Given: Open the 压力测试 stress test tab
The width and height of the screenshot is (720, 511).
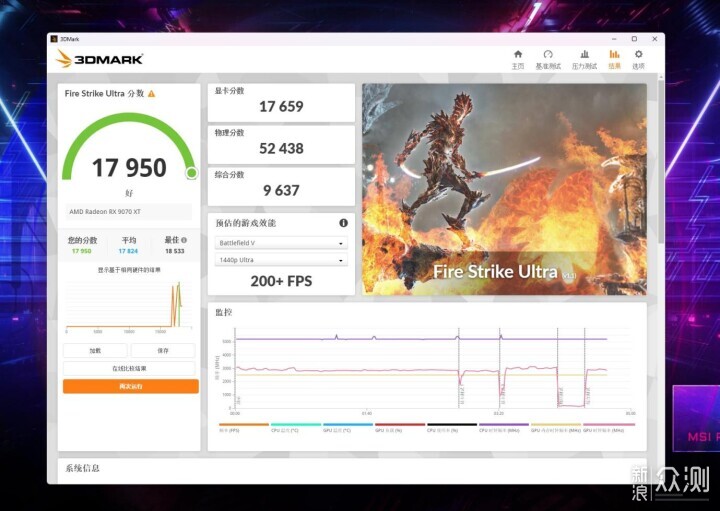Looking at the screenshot, I should click(584, 60).
